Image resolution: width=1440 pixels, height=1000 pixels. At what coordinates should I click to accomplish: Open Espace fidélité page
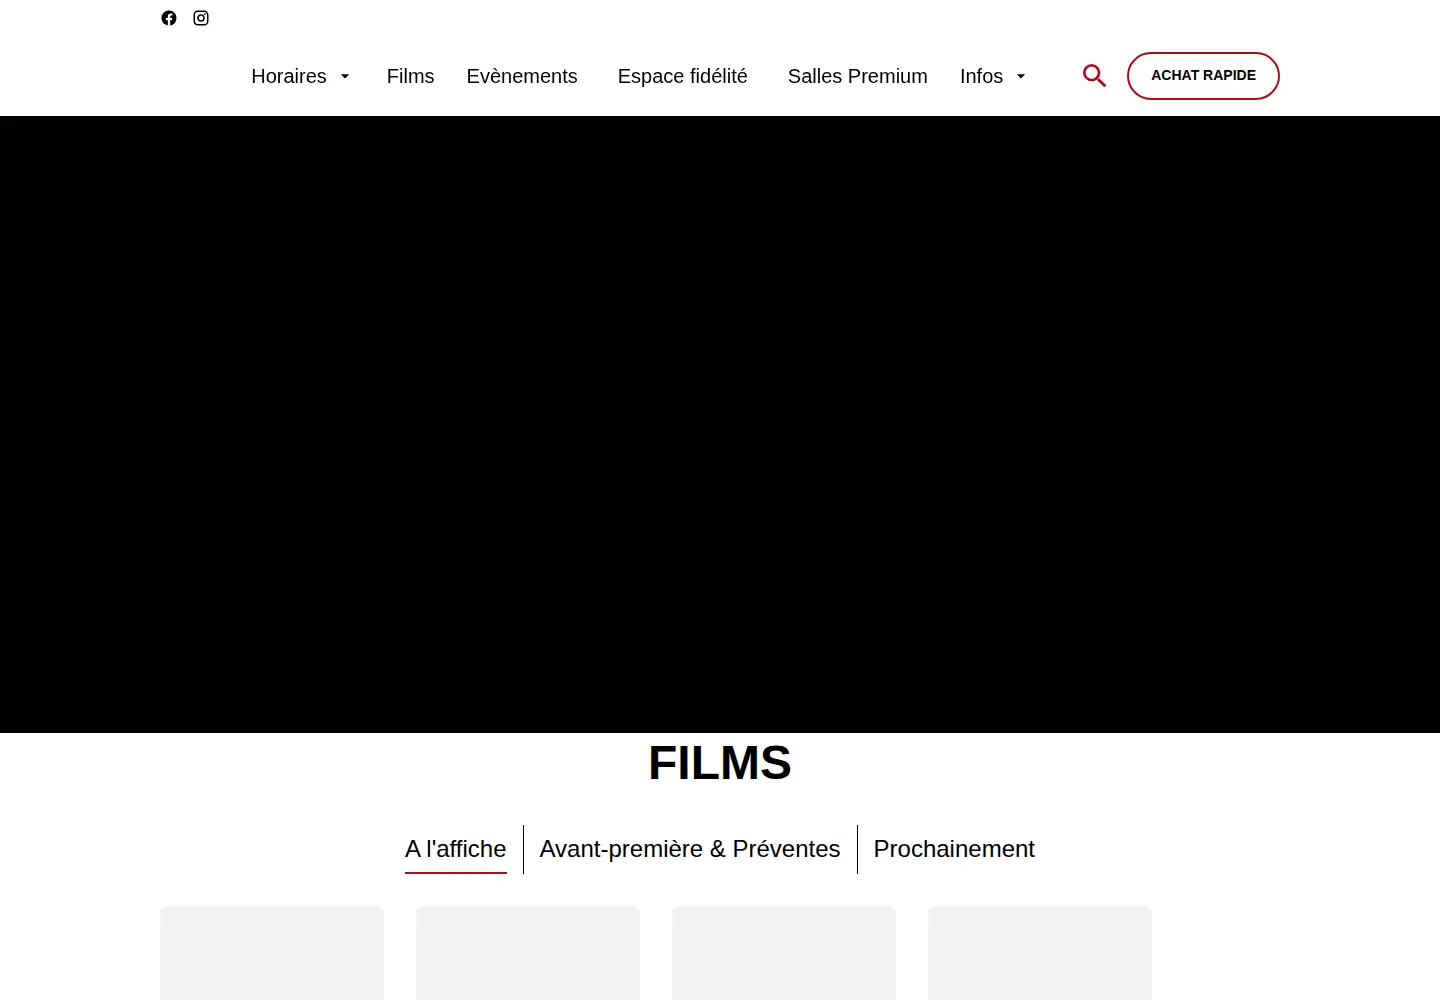(683, 76)
